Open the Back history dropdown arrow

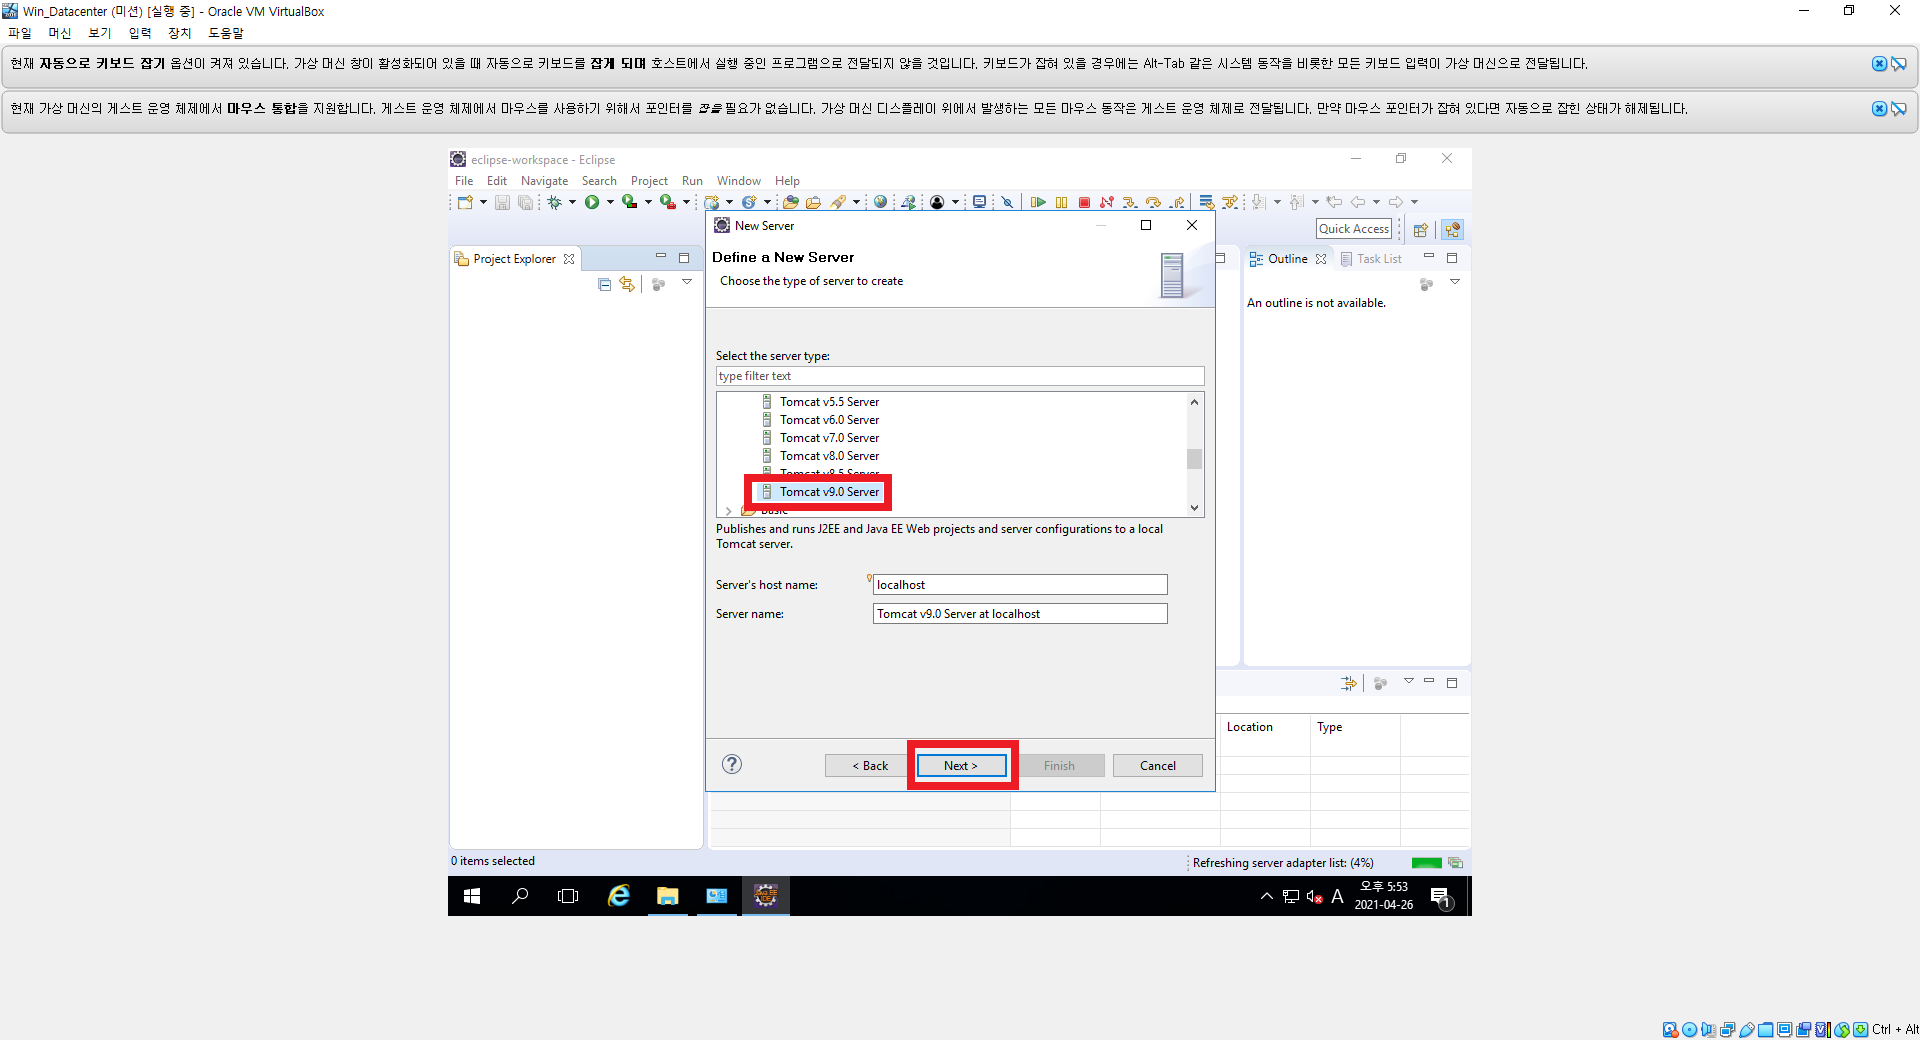tap(1376, 202)
